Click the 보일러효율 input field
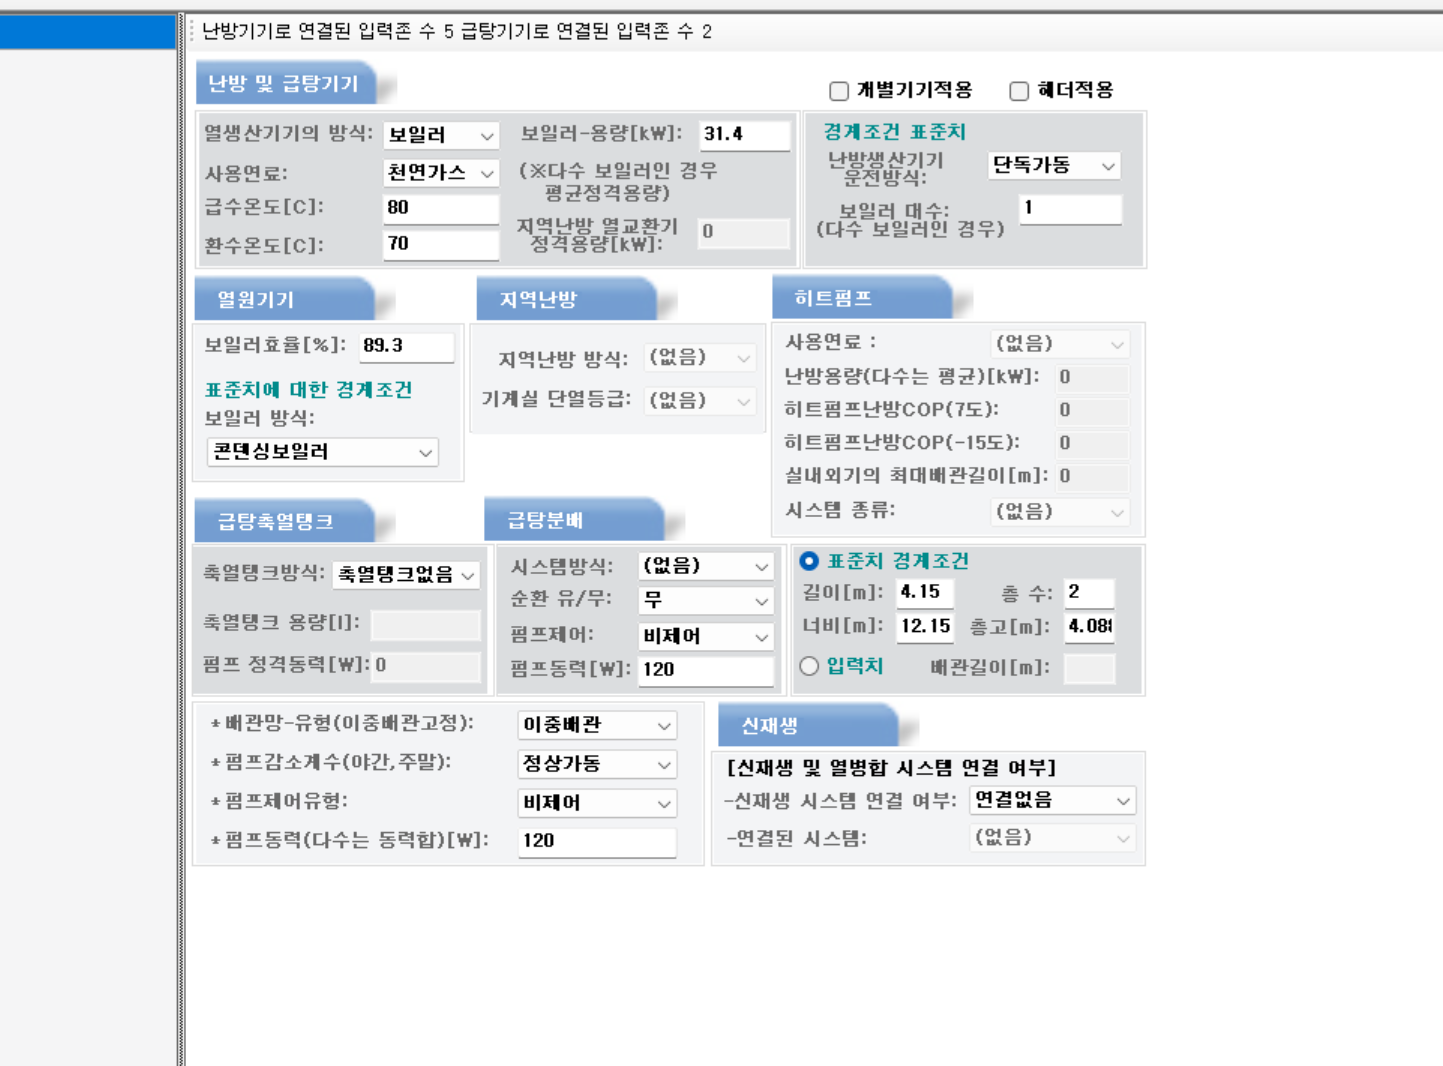Screen dimensions: 1443x1066 406,346
